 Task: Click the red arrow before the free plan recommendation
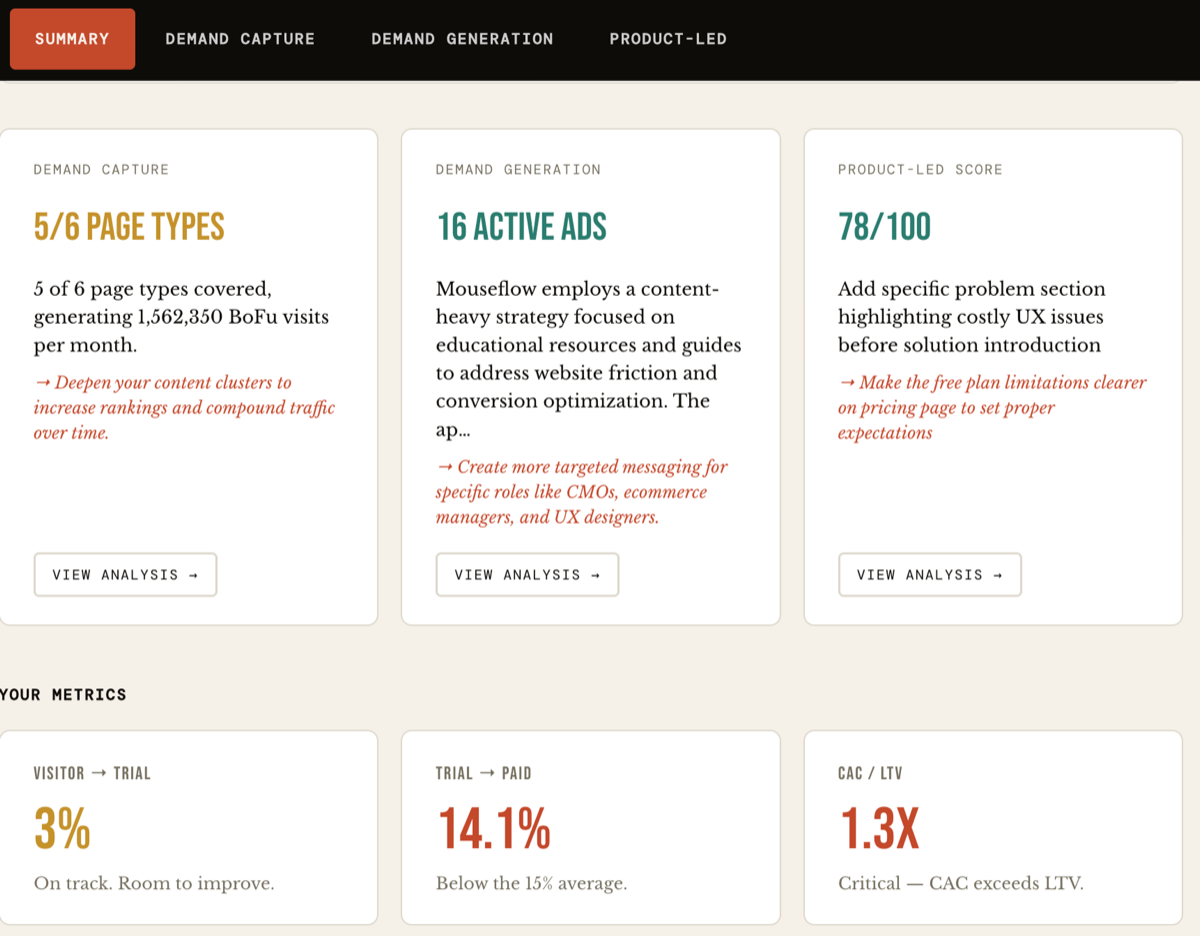click(x=846, y=382)
